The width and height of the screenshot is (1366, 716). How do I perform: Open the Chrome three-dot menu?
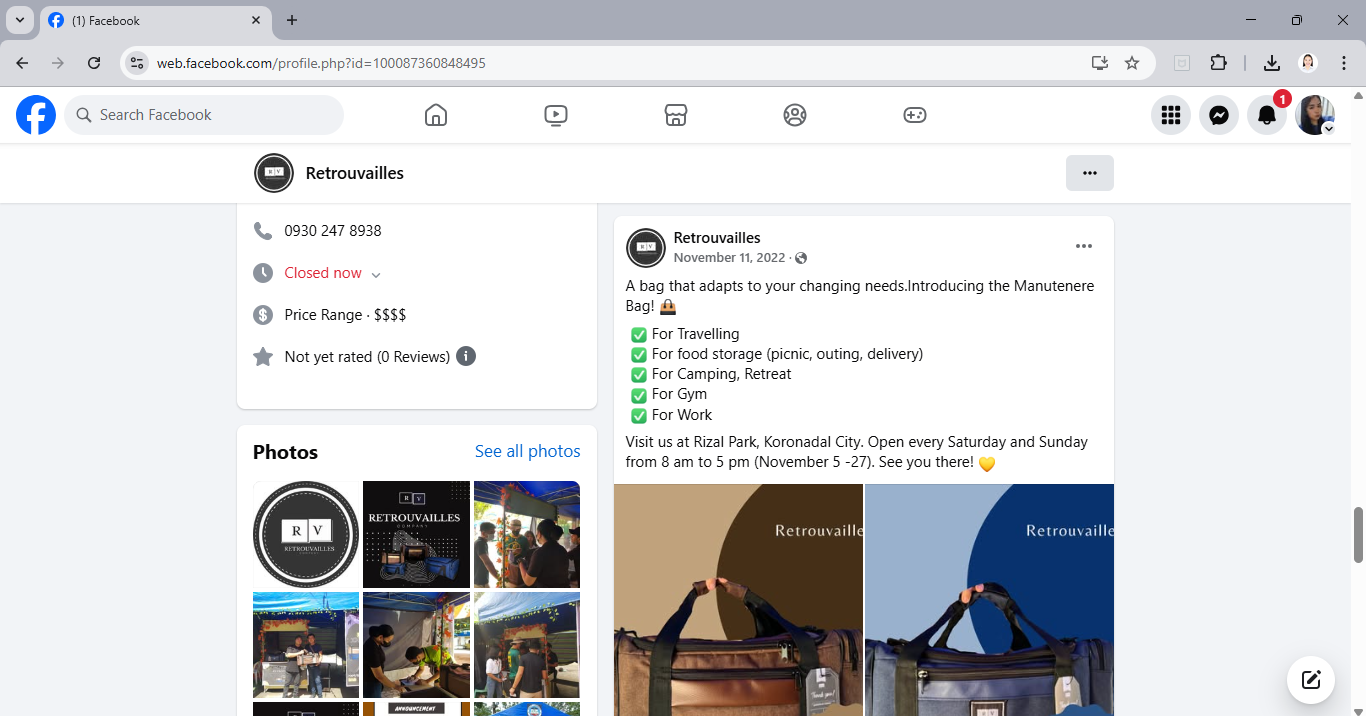tap(1342, 63)
